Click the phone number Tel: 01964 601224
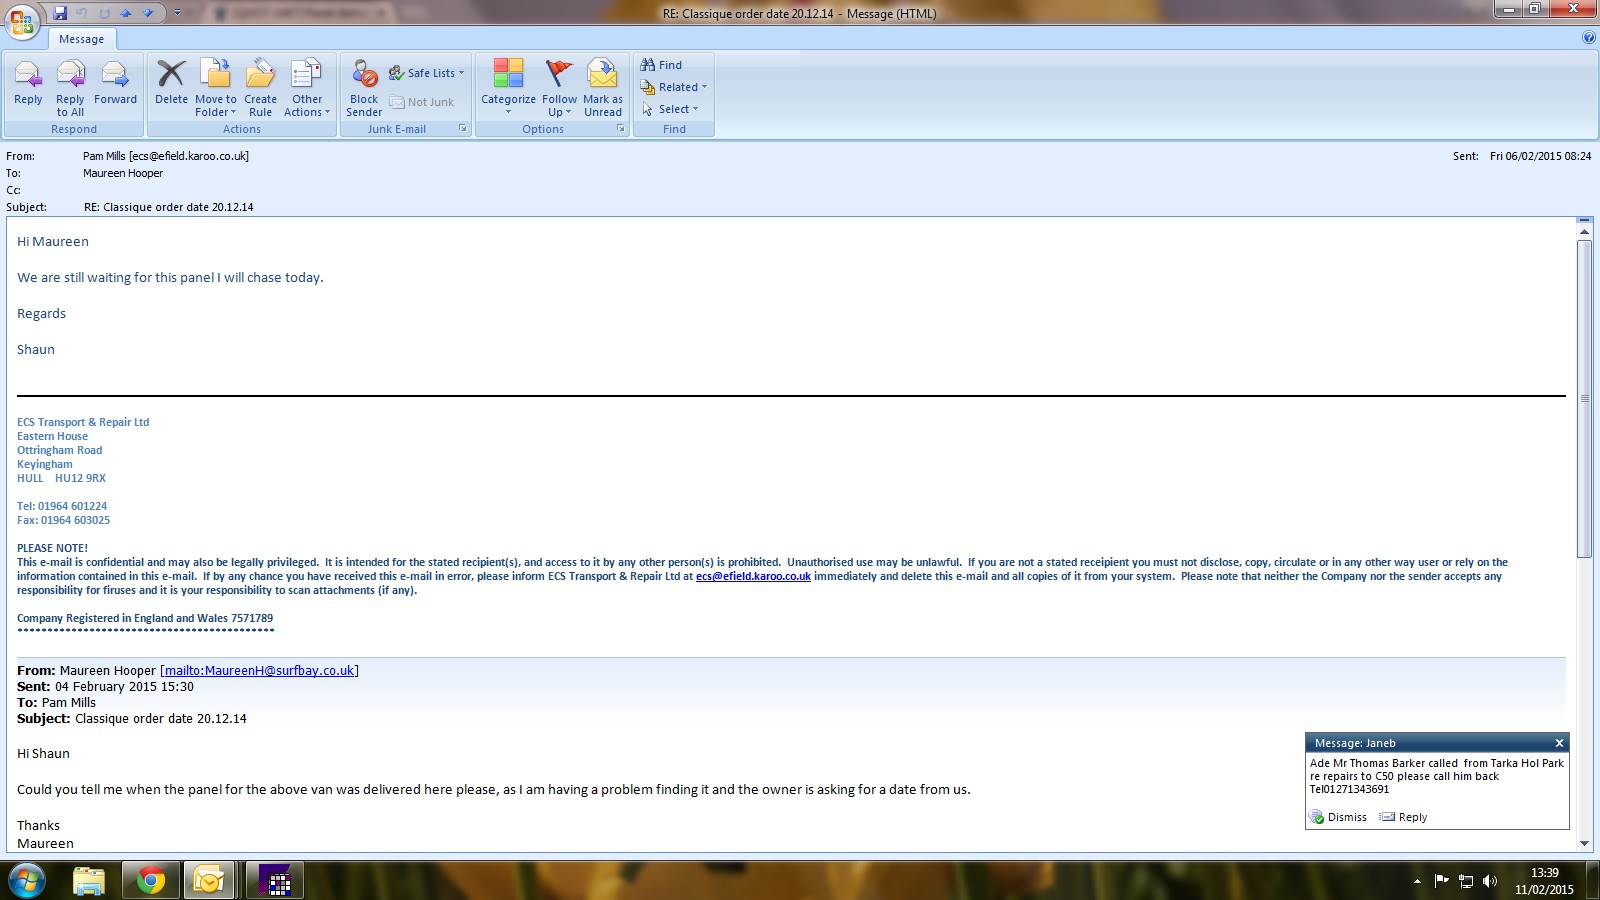 62,506
